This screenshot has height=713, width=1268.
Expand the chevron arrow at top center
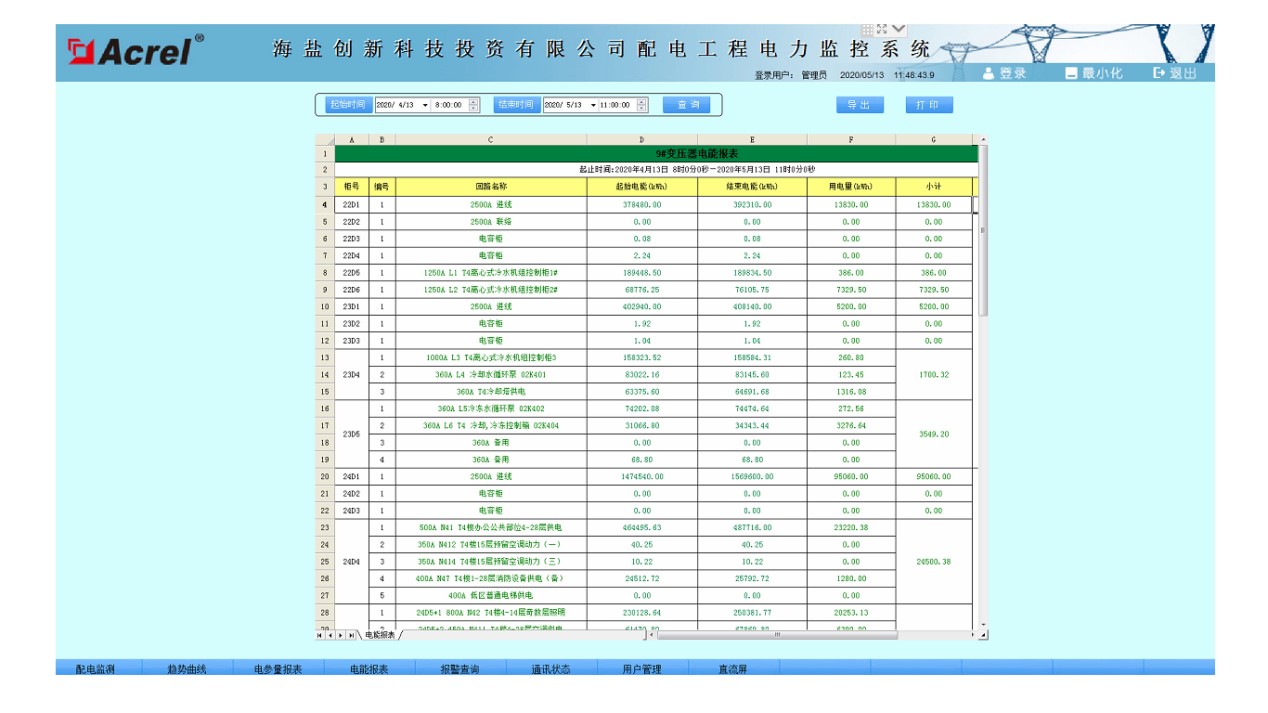click(x=899, y=30)
